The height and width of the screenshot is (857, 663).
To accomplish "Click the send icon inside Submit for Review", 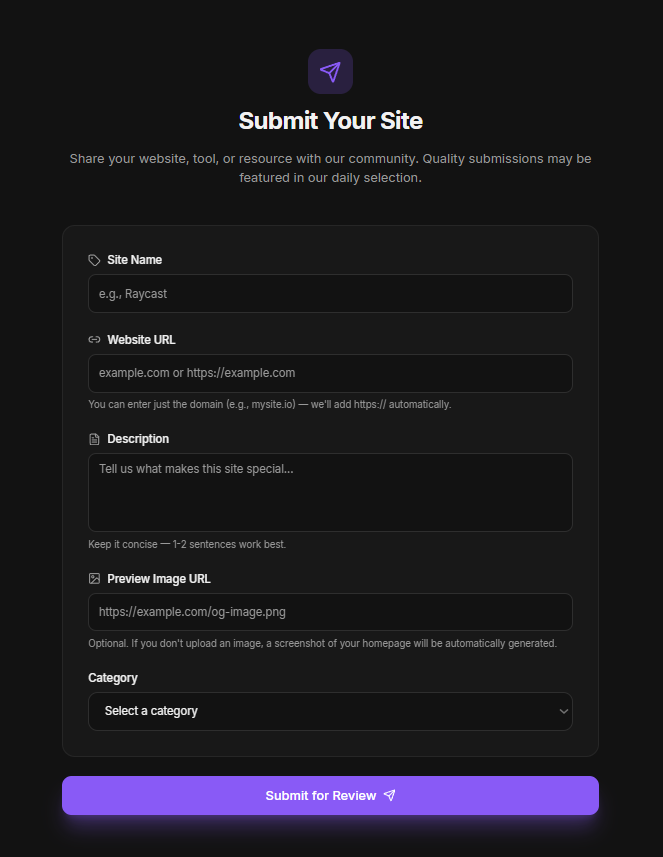I will 389,795.
